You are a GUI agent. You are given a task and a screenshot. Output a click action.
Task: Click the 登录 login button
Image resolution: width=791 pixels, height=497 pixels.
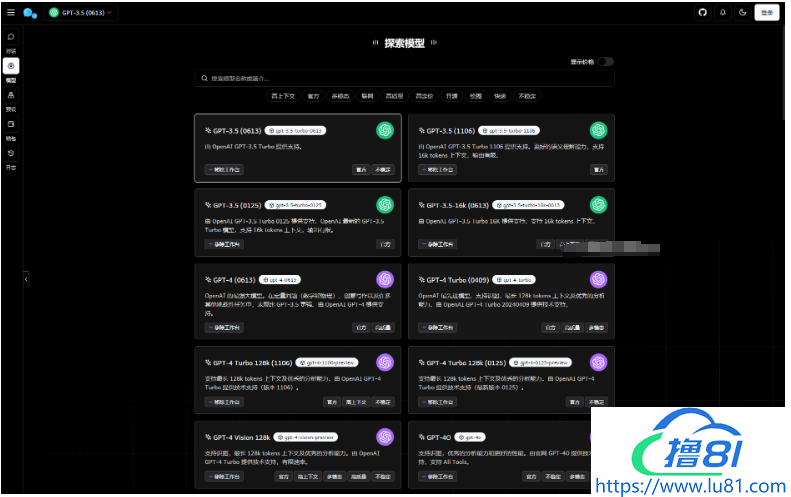pos(767,12)
